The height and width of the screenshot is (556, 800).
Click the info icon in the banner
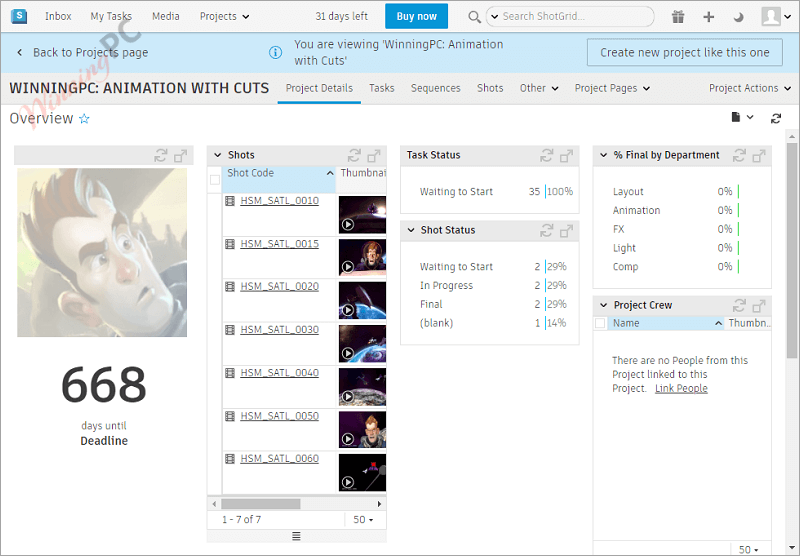pos(275,52)
